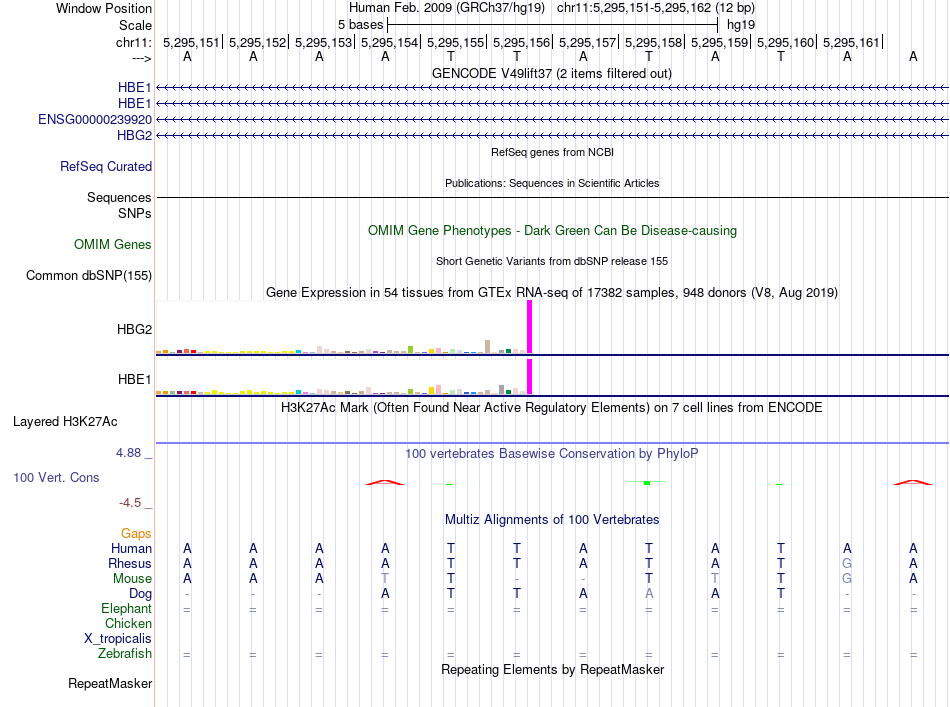Click the -4.5 PhyloP lower scale value
Image resolution: width=950 pixels, height=707 pixels.
coord(130,503)
